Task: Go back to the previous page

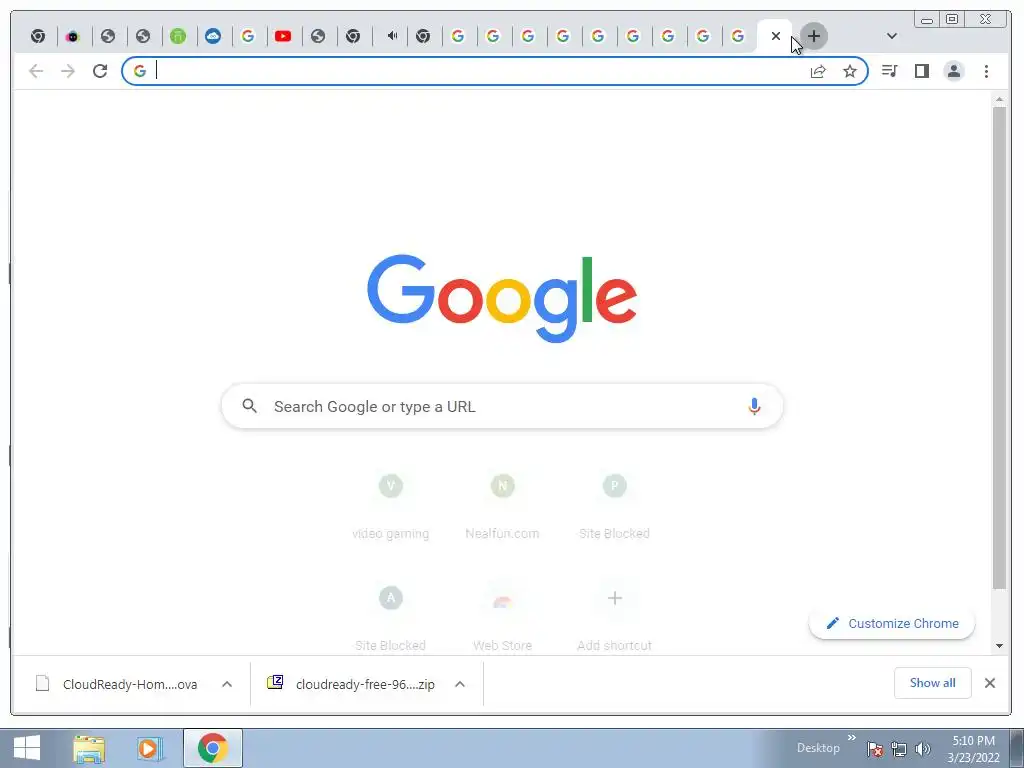Action: (36, 71)
